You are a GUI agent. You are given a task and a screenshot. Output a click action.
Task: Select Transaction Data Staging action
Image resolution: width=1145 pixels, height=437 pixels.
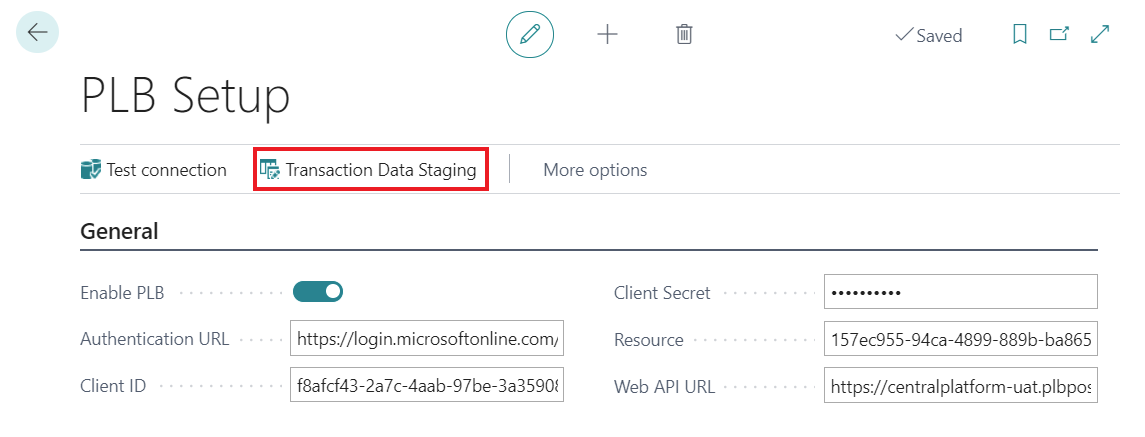tap(380, 170)
